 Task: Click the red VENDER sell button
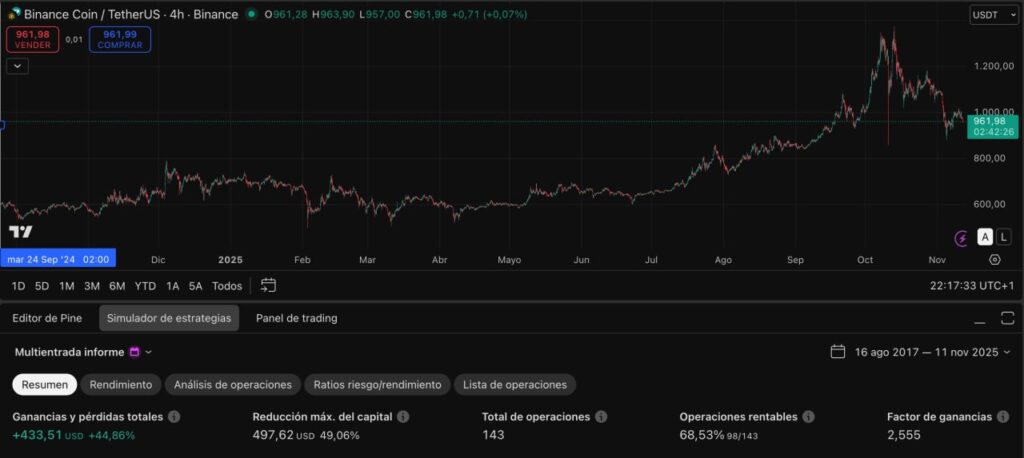click(33, 39)
